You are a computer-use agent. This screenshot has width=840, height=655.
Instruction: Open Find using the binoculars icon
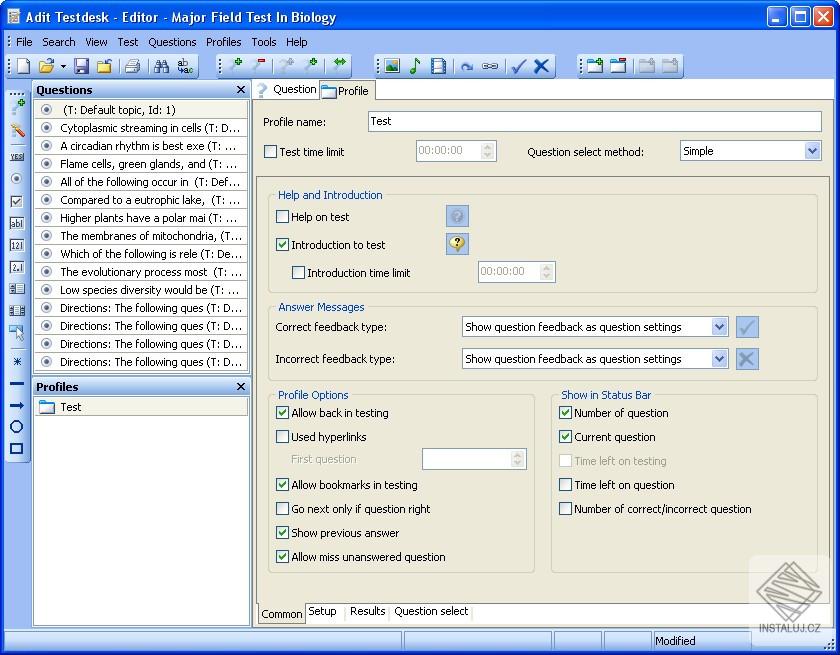pos(162,65)
